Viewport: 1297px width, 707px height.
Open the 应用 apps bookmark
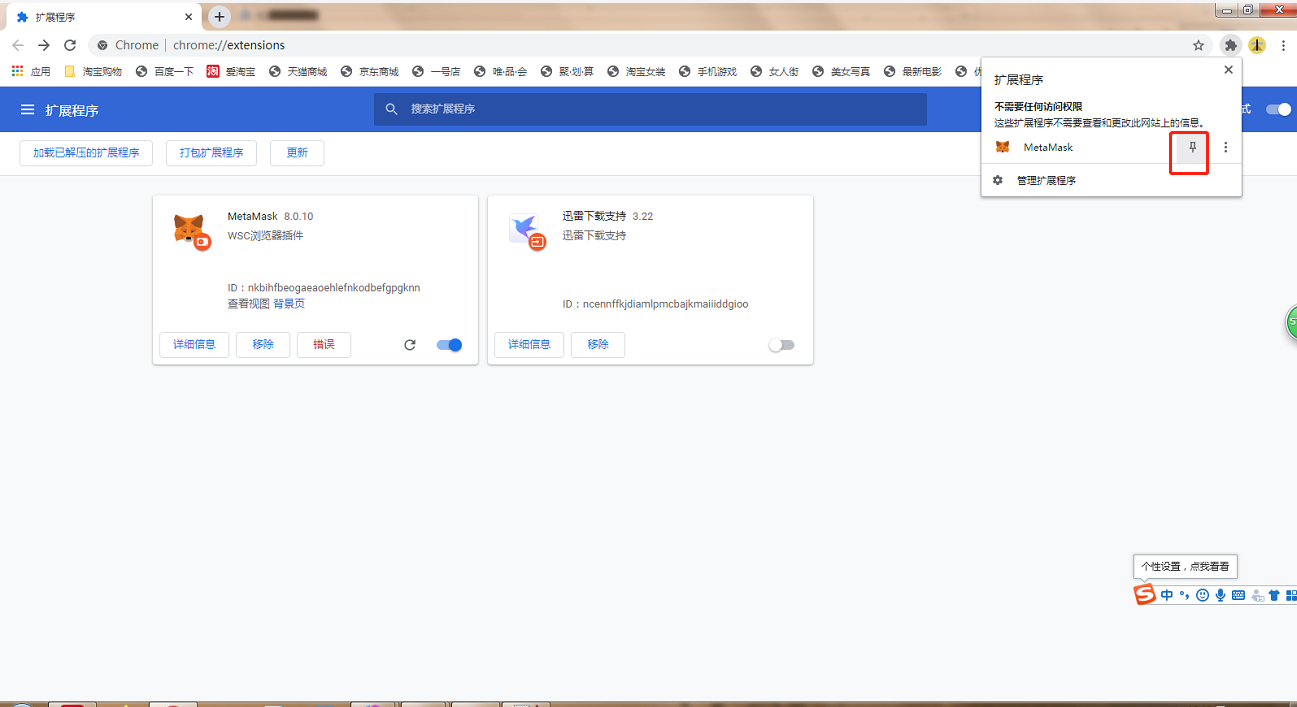[31, 72]
